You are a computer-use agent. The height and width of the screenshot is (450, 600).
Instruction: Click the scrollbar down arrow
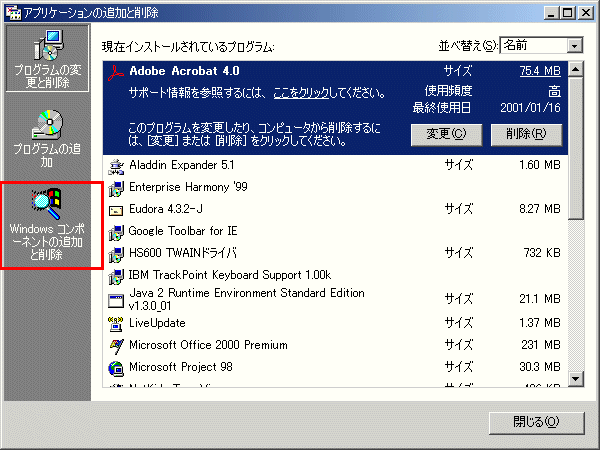(x=576, y=379)
